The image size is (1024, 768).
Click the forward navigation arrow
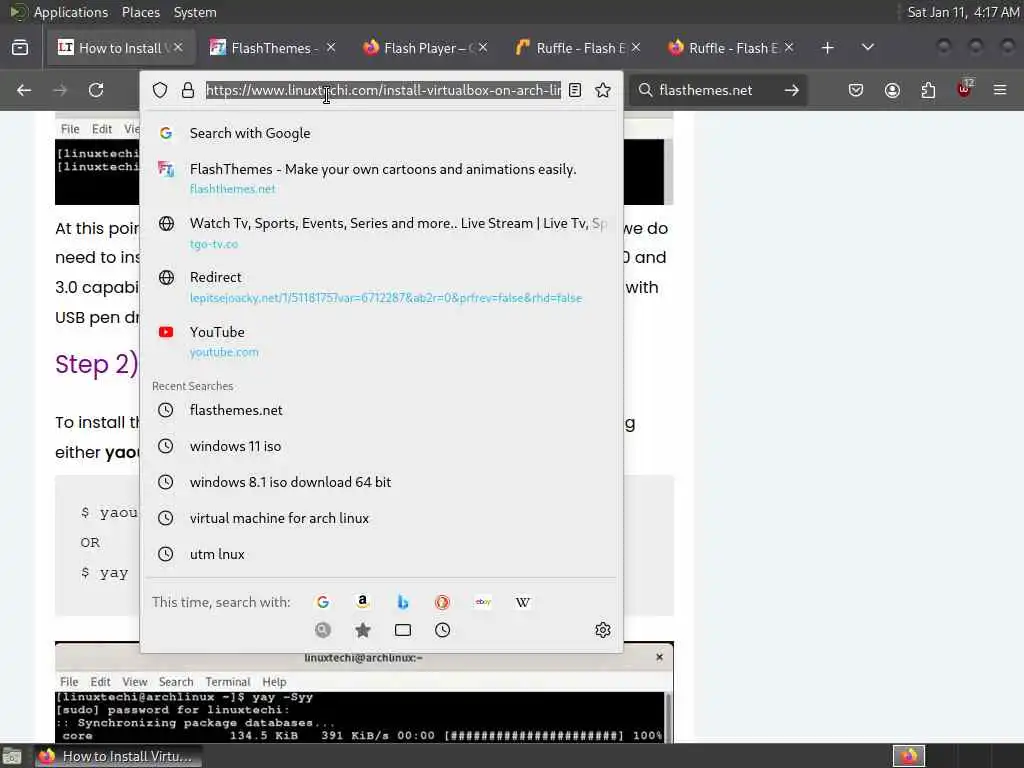point(60,90)
